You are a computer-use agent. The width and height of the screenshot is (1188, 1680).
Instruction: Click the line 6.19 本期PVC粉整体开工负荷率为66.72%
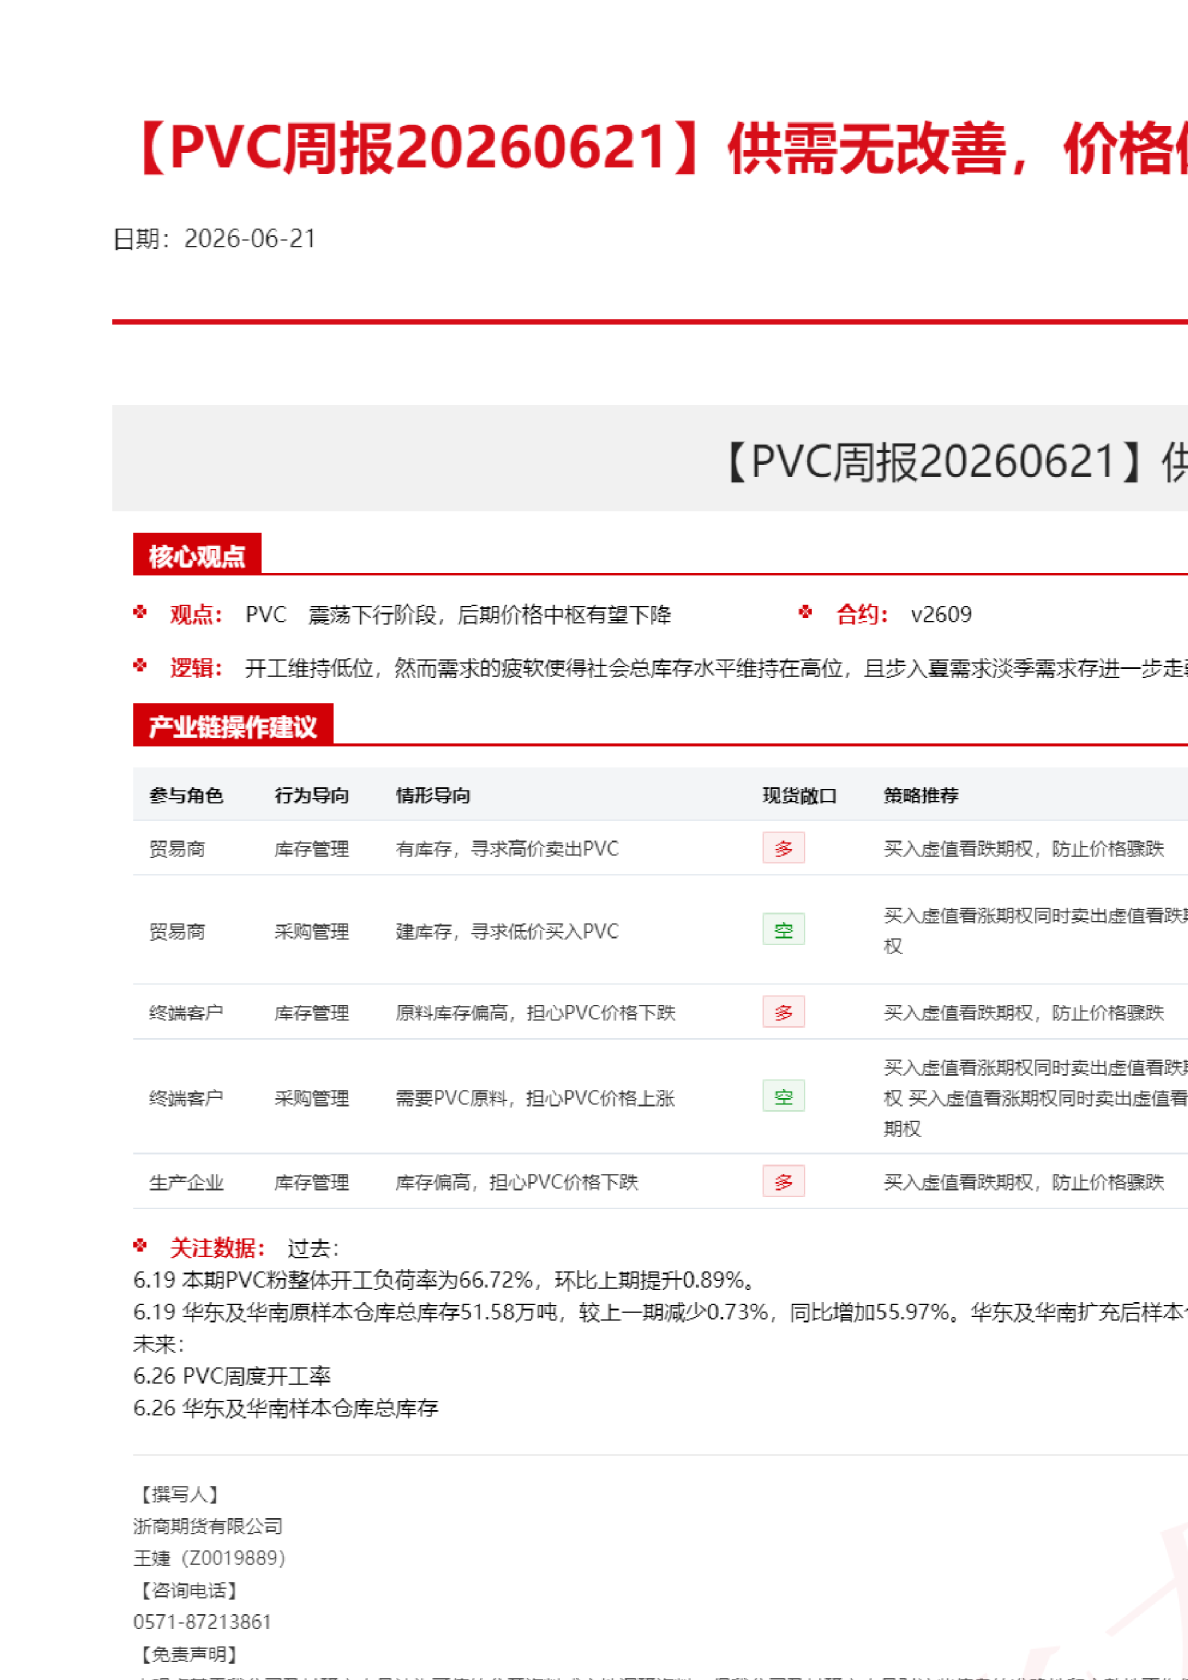coord(446,1280)
